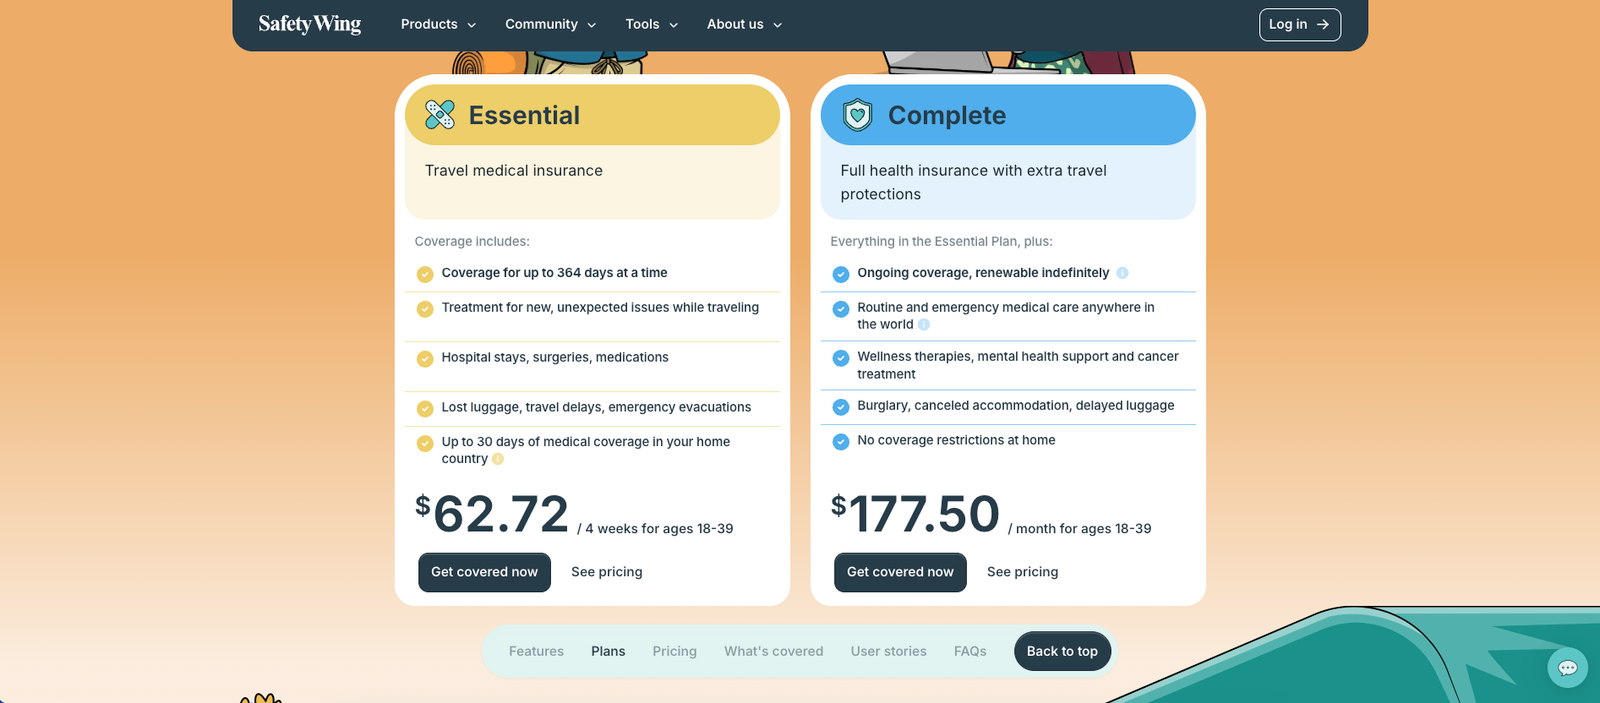See pricing for the Essential plan
Viewport: 1600px width, 703px height.
click(607, 572)
